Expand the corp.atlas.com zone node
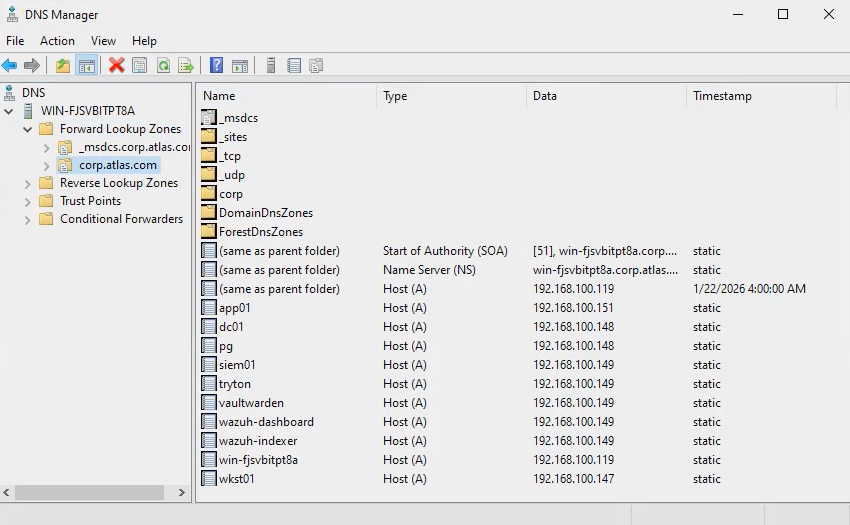Viewport: 850px width, 525px height. [47, 165]
